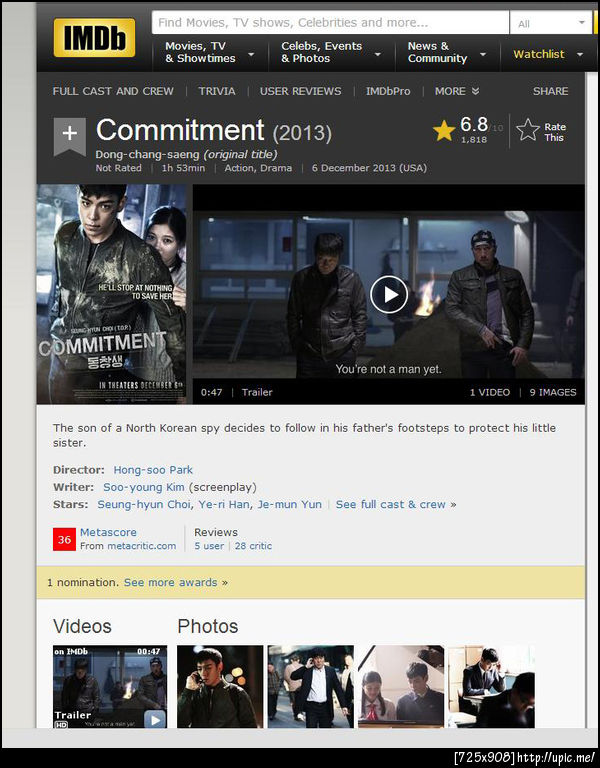Open the Watchlist dropdown

click(548, 54)
